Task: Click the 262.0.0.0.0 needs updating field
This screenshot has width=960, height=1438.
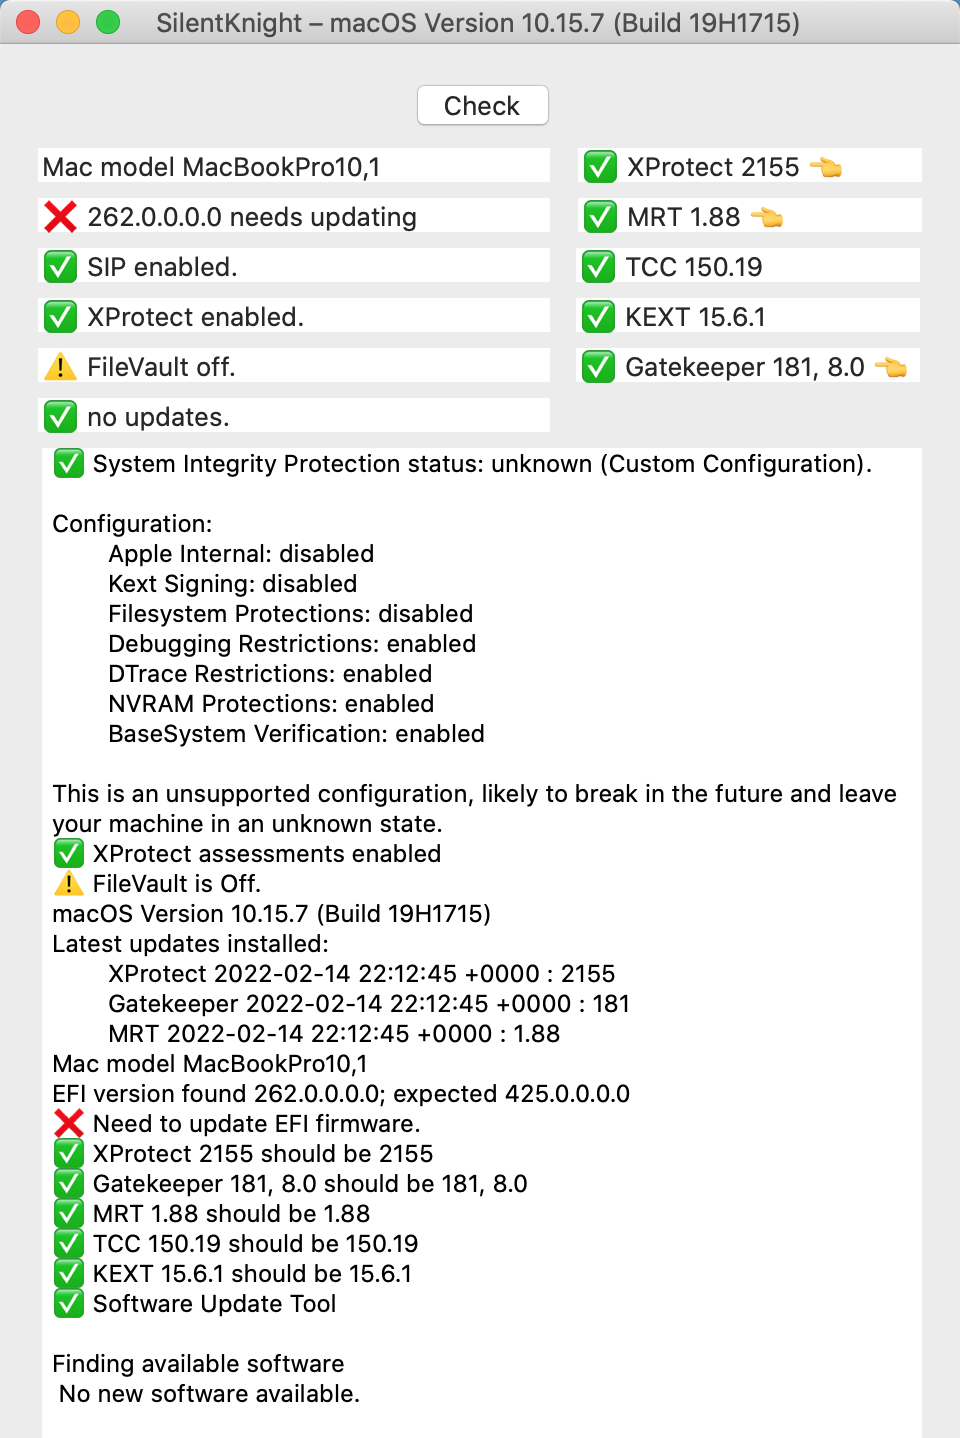Action: [x=252, y=217]
